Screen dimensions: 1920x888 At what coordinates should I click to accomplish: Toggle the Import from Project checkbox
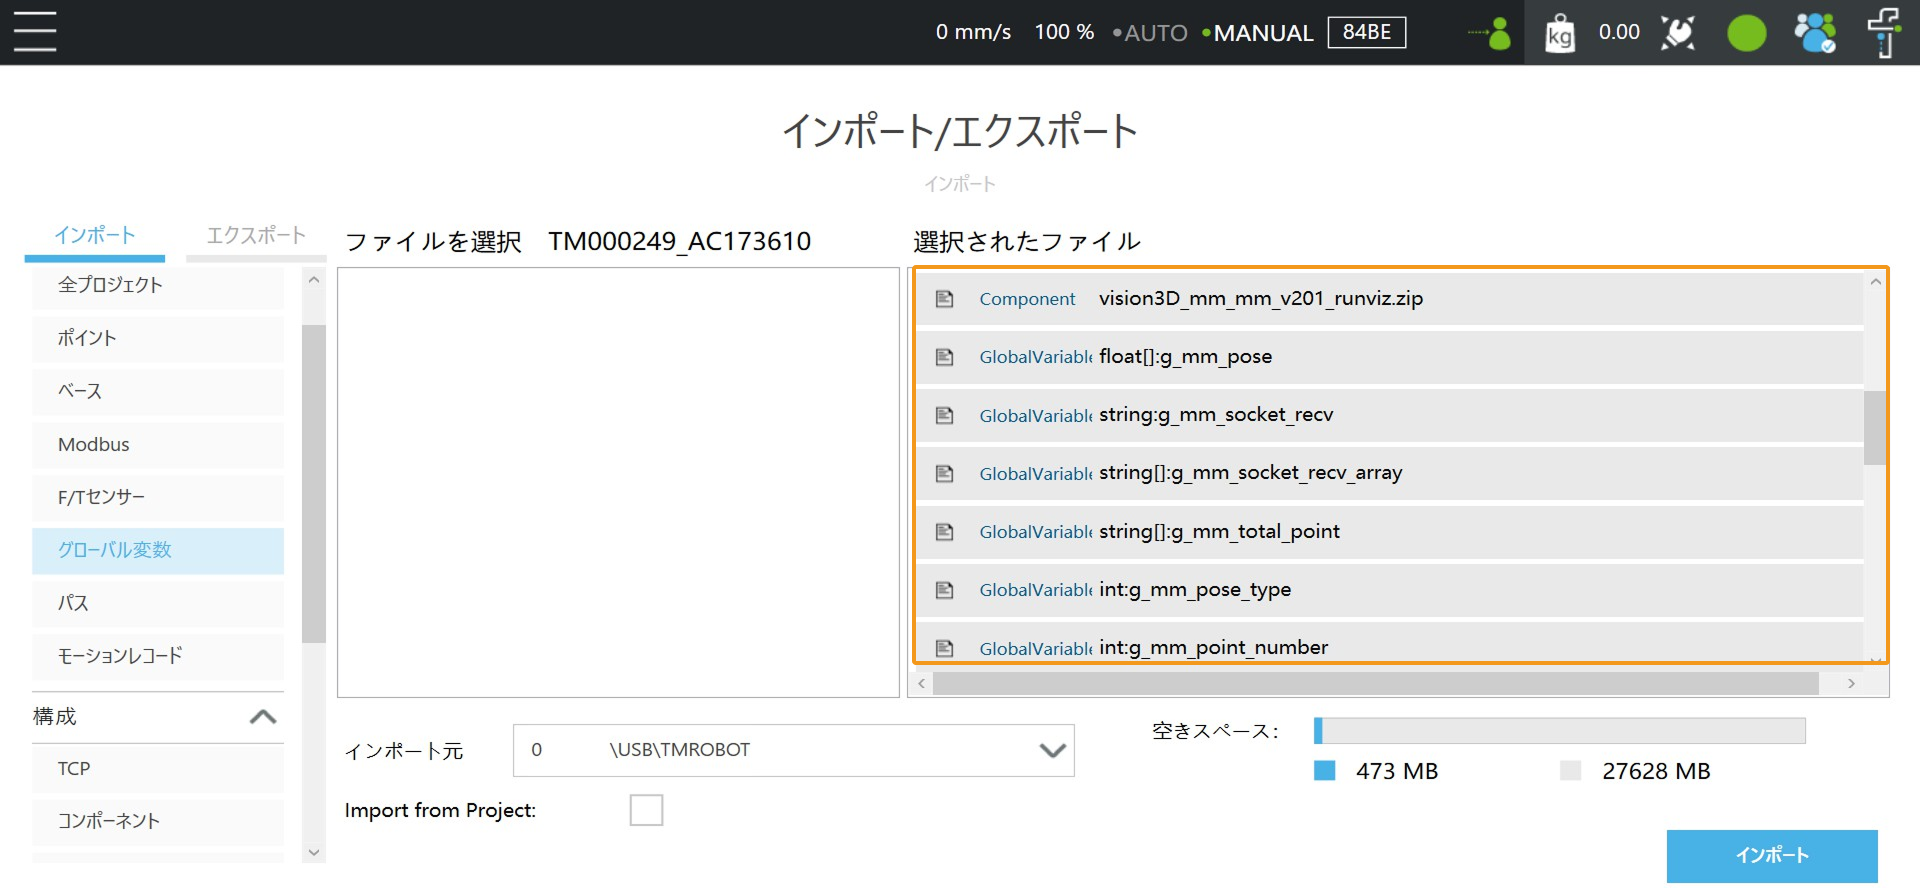point(646,810)
